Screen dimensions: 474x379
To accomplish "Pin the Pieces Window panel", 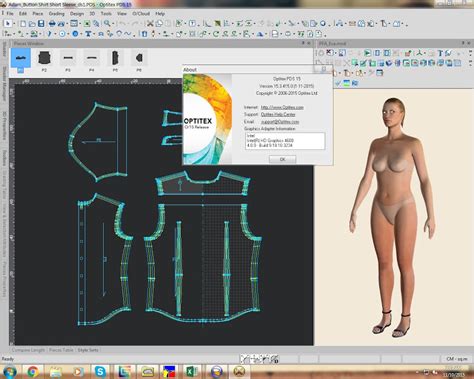I will [x=303, y=43].
